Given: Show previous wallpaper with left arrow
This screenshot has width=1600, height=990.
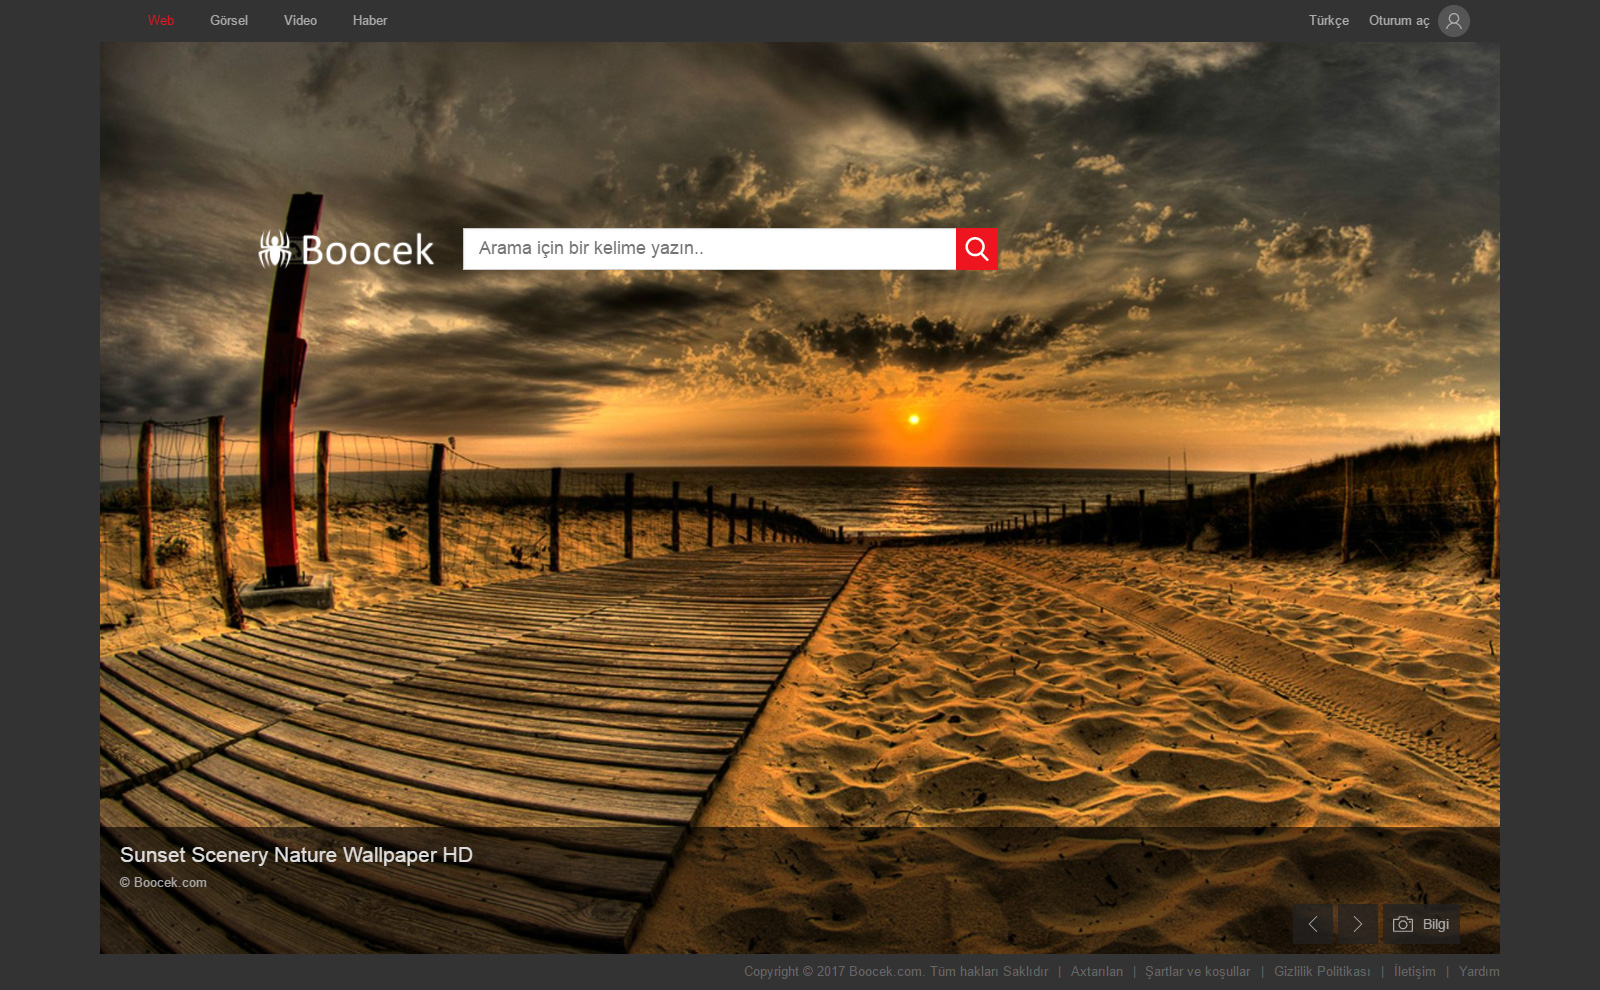Looking at the screenshot, I should 1313,924.
